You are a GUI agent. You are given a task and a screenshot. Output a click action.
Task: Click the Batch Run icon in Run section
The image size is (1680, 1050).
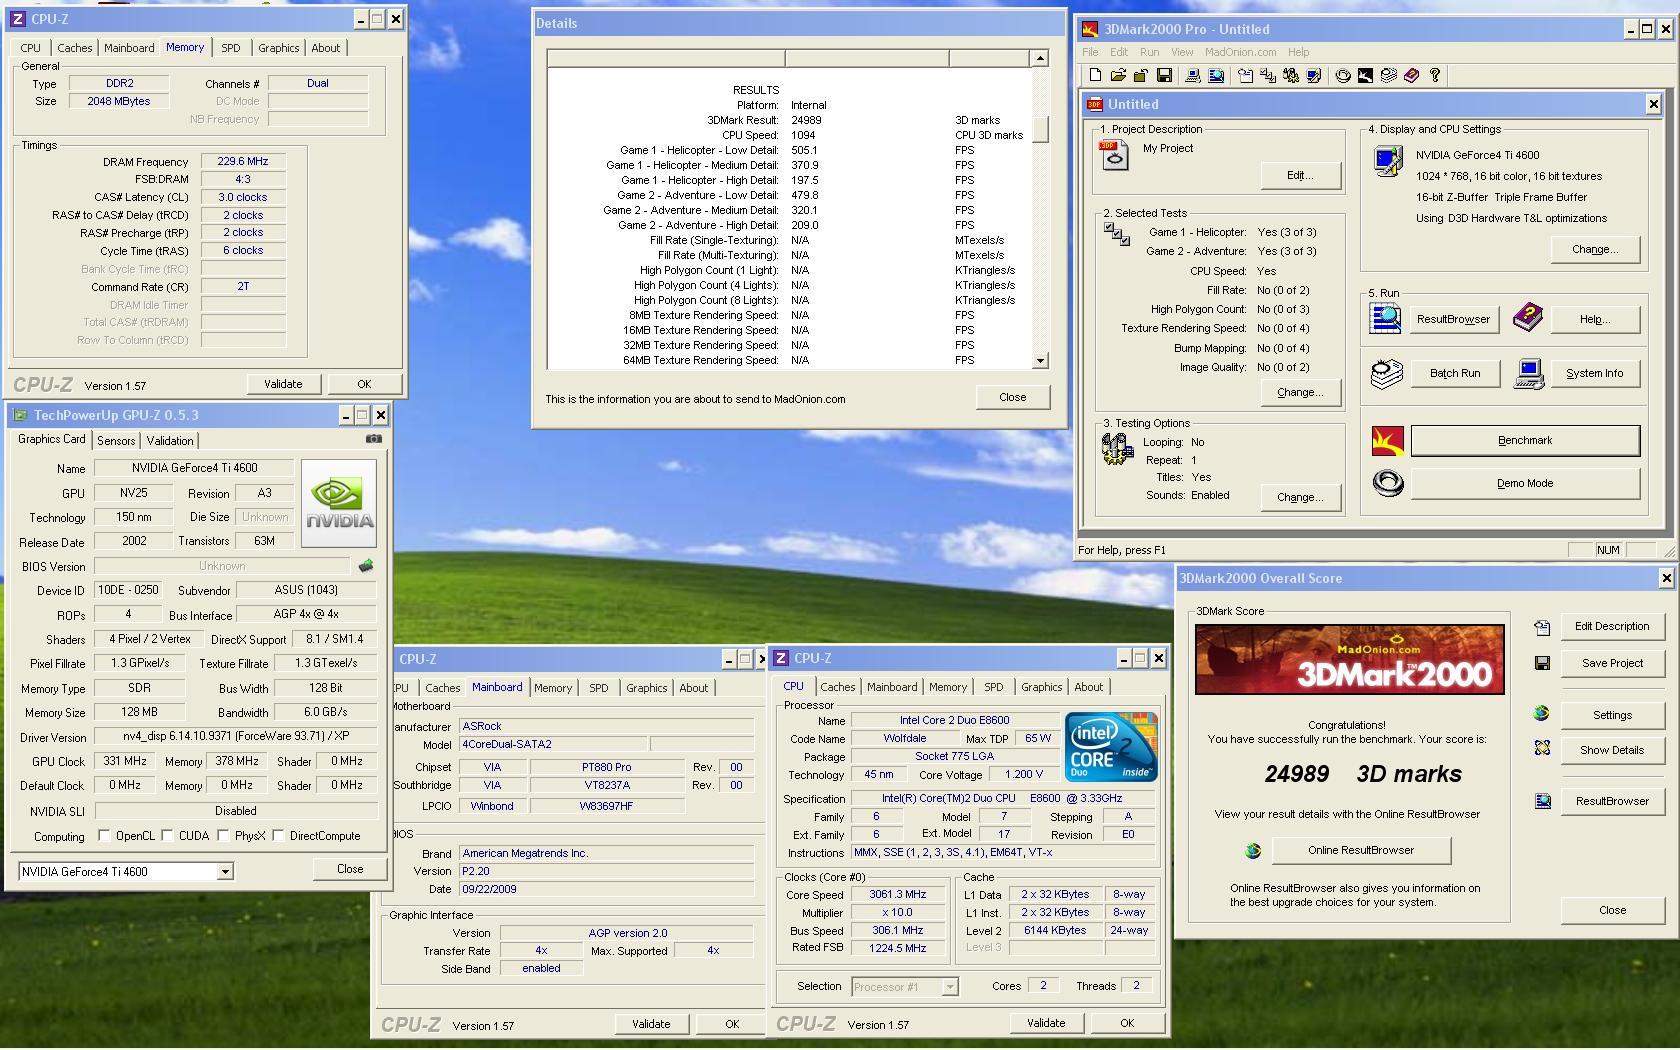point(1387,374)
